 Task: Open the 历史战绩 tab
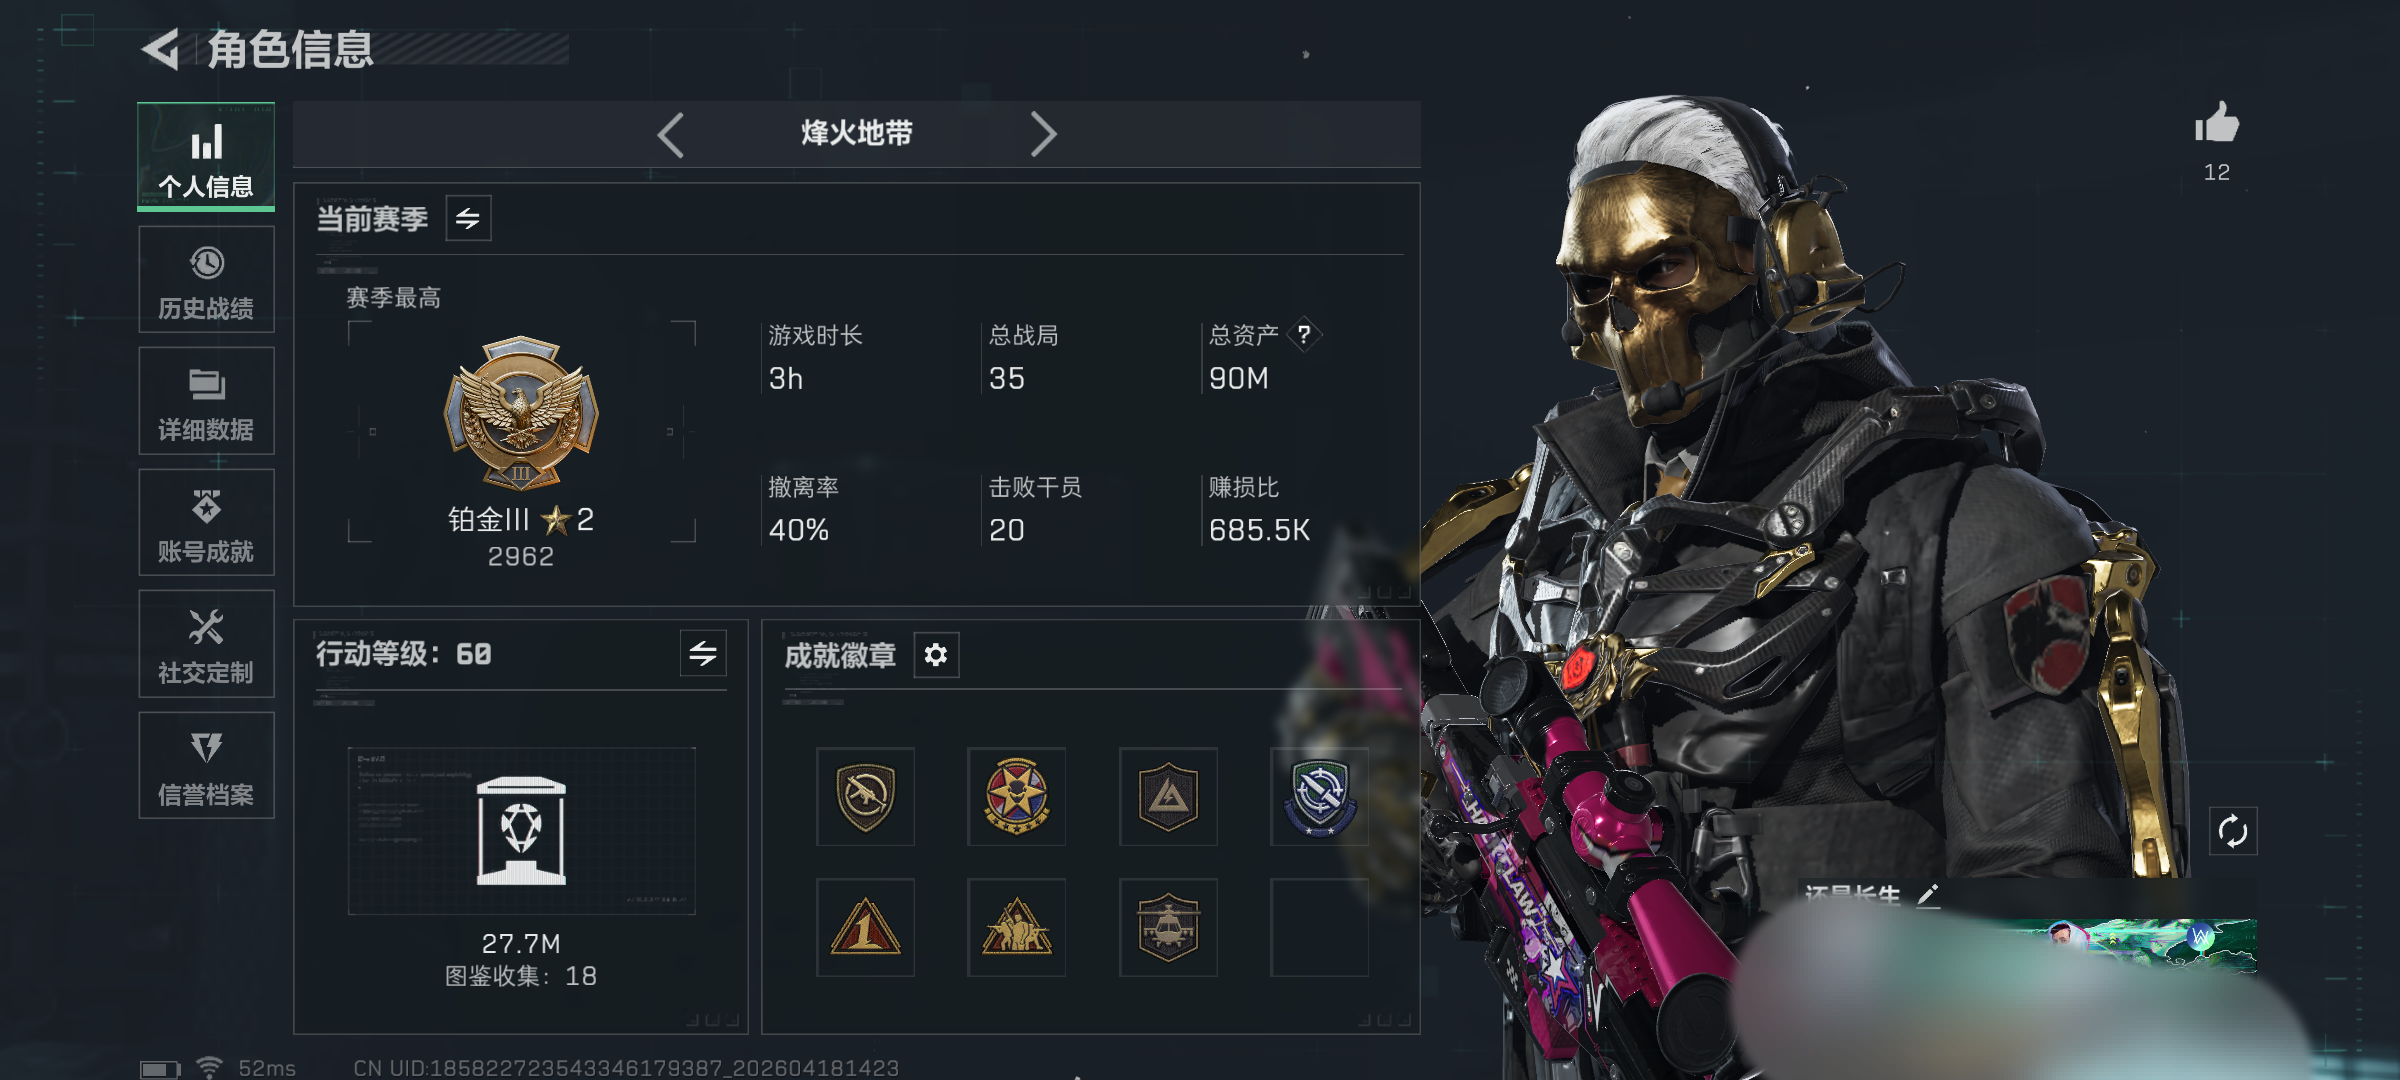206,280
